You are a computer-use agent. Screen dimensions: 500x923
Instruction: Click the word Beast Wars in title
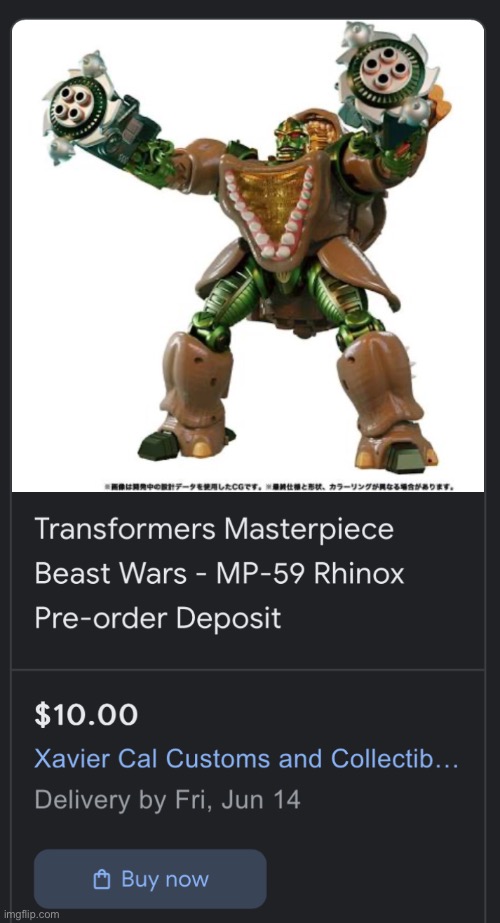(x=112, y=573)
